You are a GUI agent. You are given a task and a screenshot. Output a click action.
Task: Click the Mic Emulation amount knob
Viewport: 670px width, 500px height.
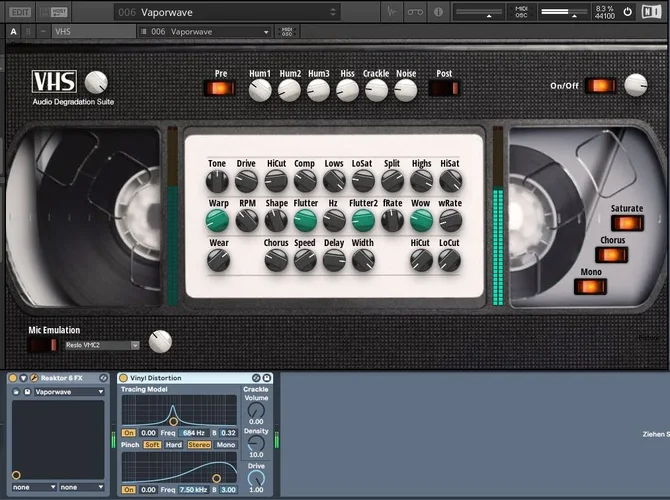pos(160,341)
